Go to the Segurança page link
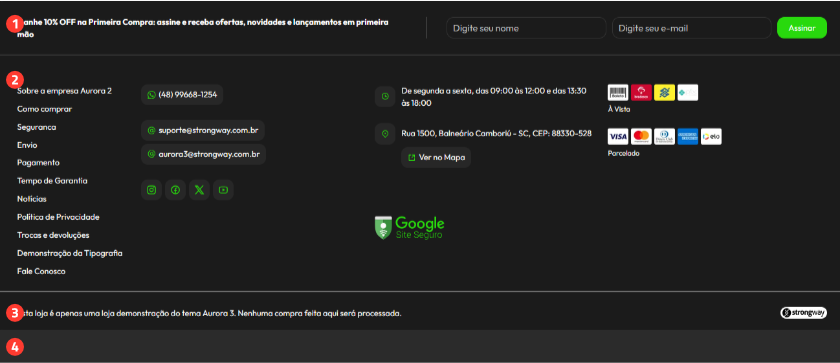 pyautogui.click(x=36, y=127)
